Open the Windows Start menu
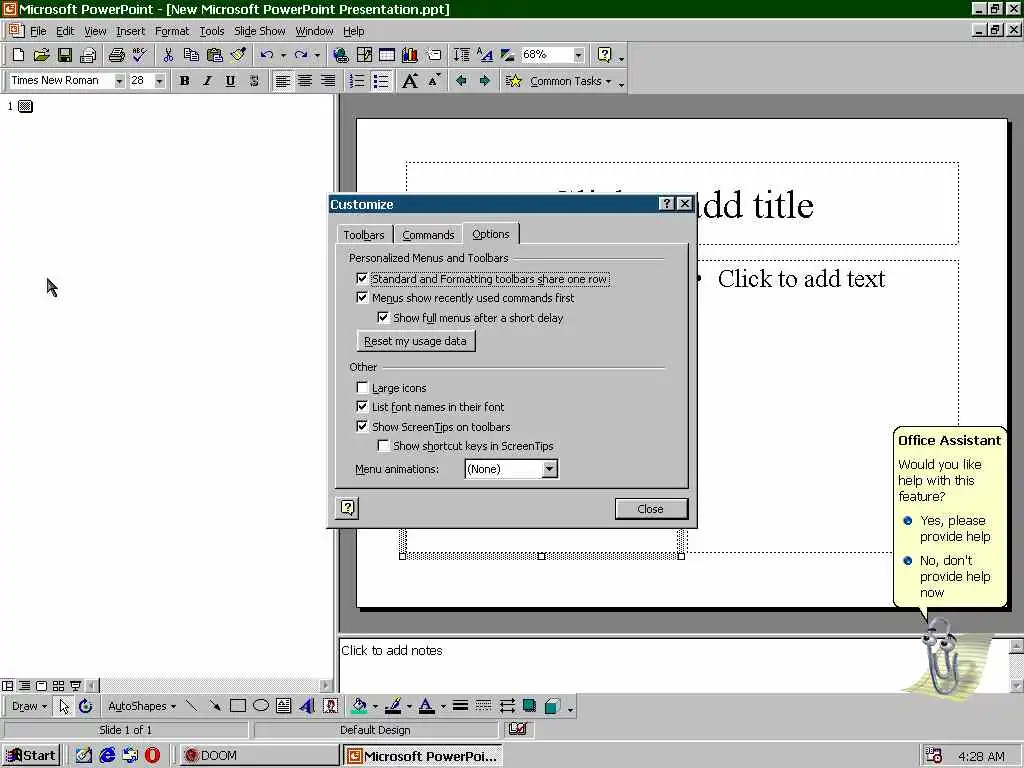 click(31, 756)
